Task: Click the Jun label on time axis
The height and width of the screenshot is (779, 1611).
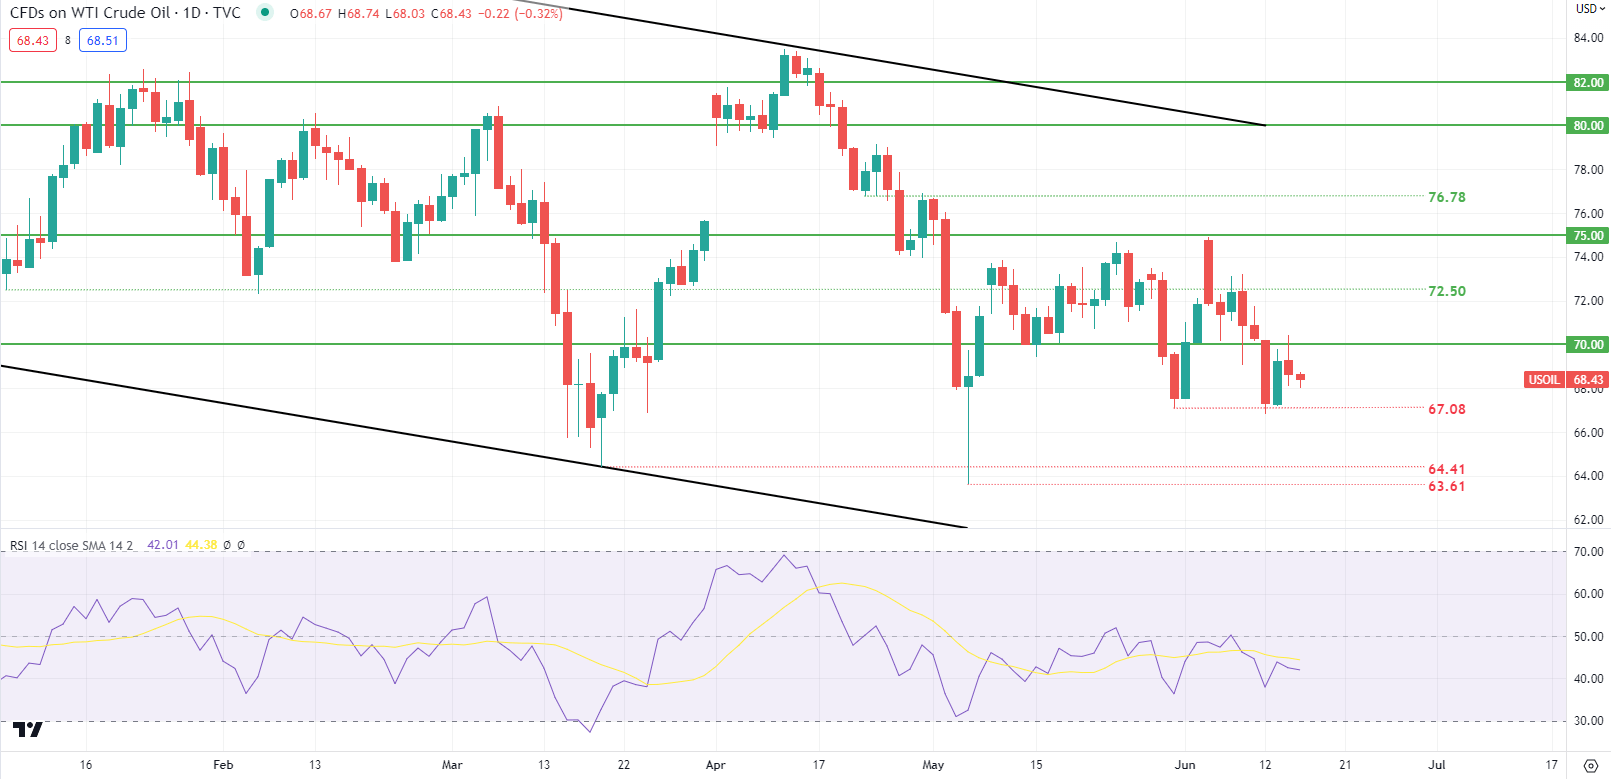Action: 1185,765
